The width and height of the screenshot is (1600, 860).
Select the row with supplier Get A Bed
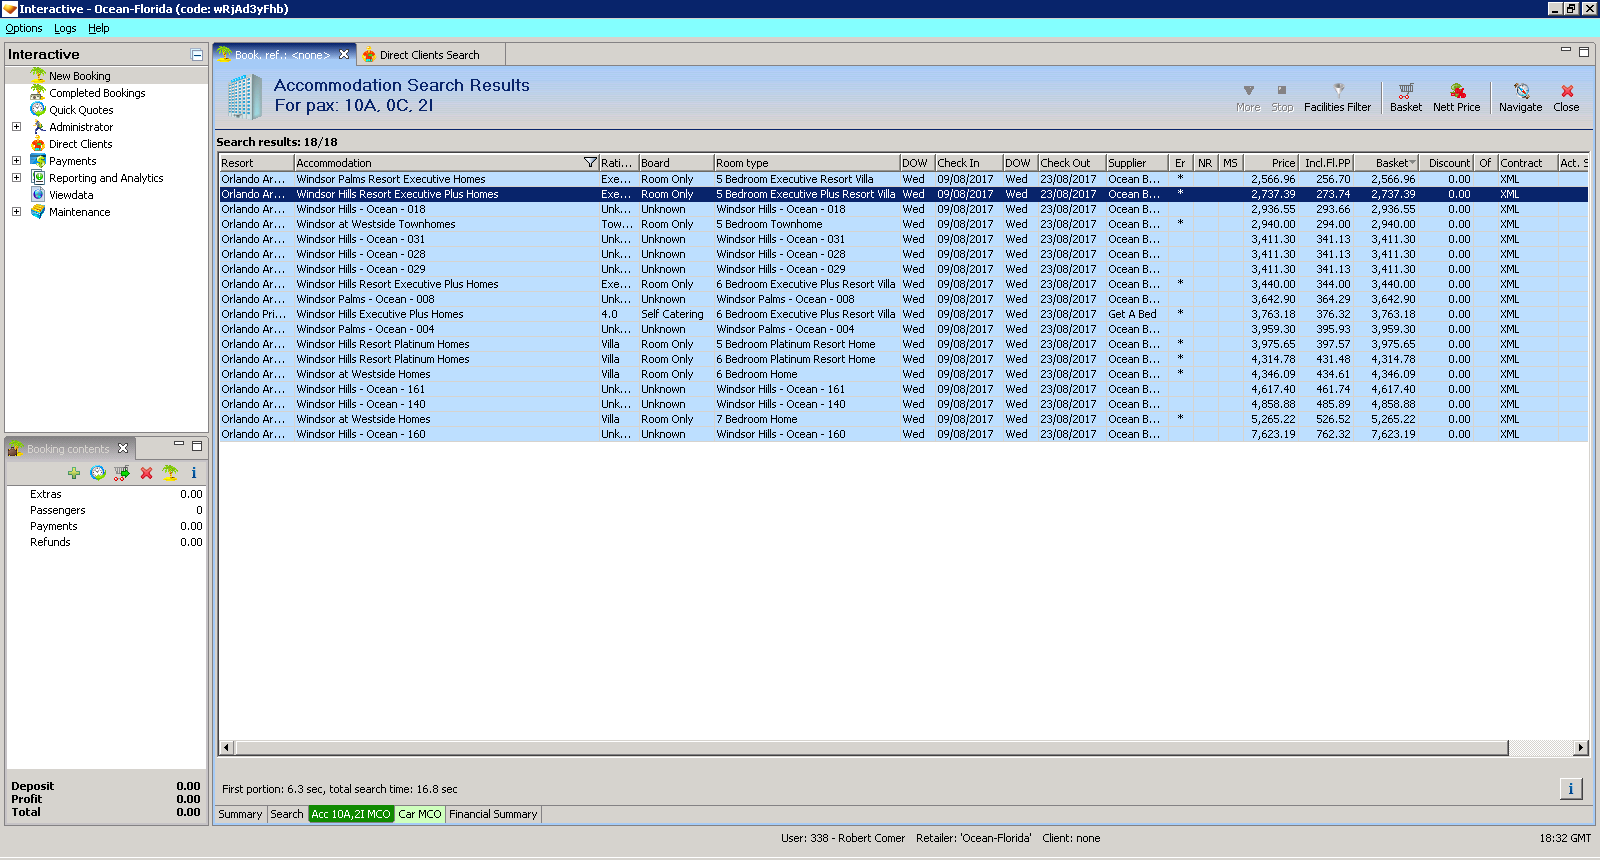[904, 315]
